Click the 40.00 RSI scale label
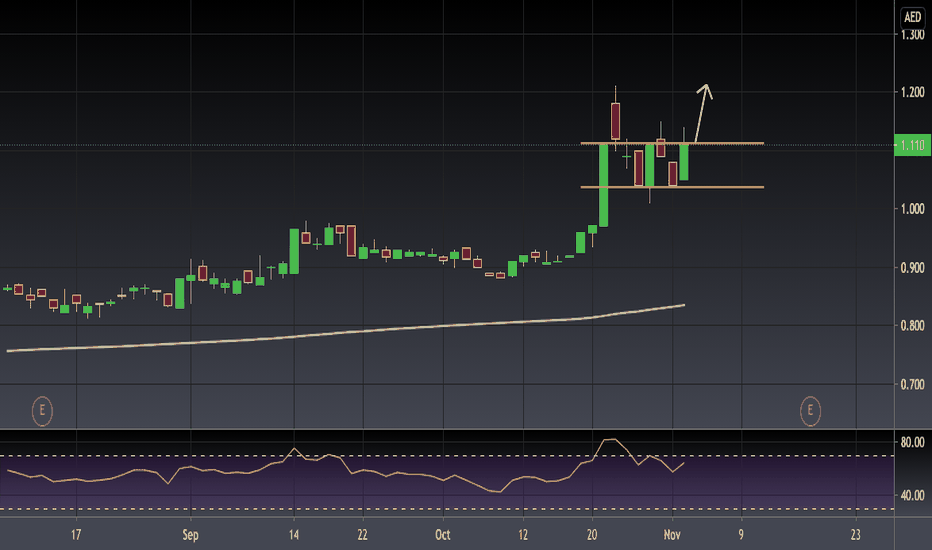Viewport: 932px width, 550px height. [x=912, y=495]
